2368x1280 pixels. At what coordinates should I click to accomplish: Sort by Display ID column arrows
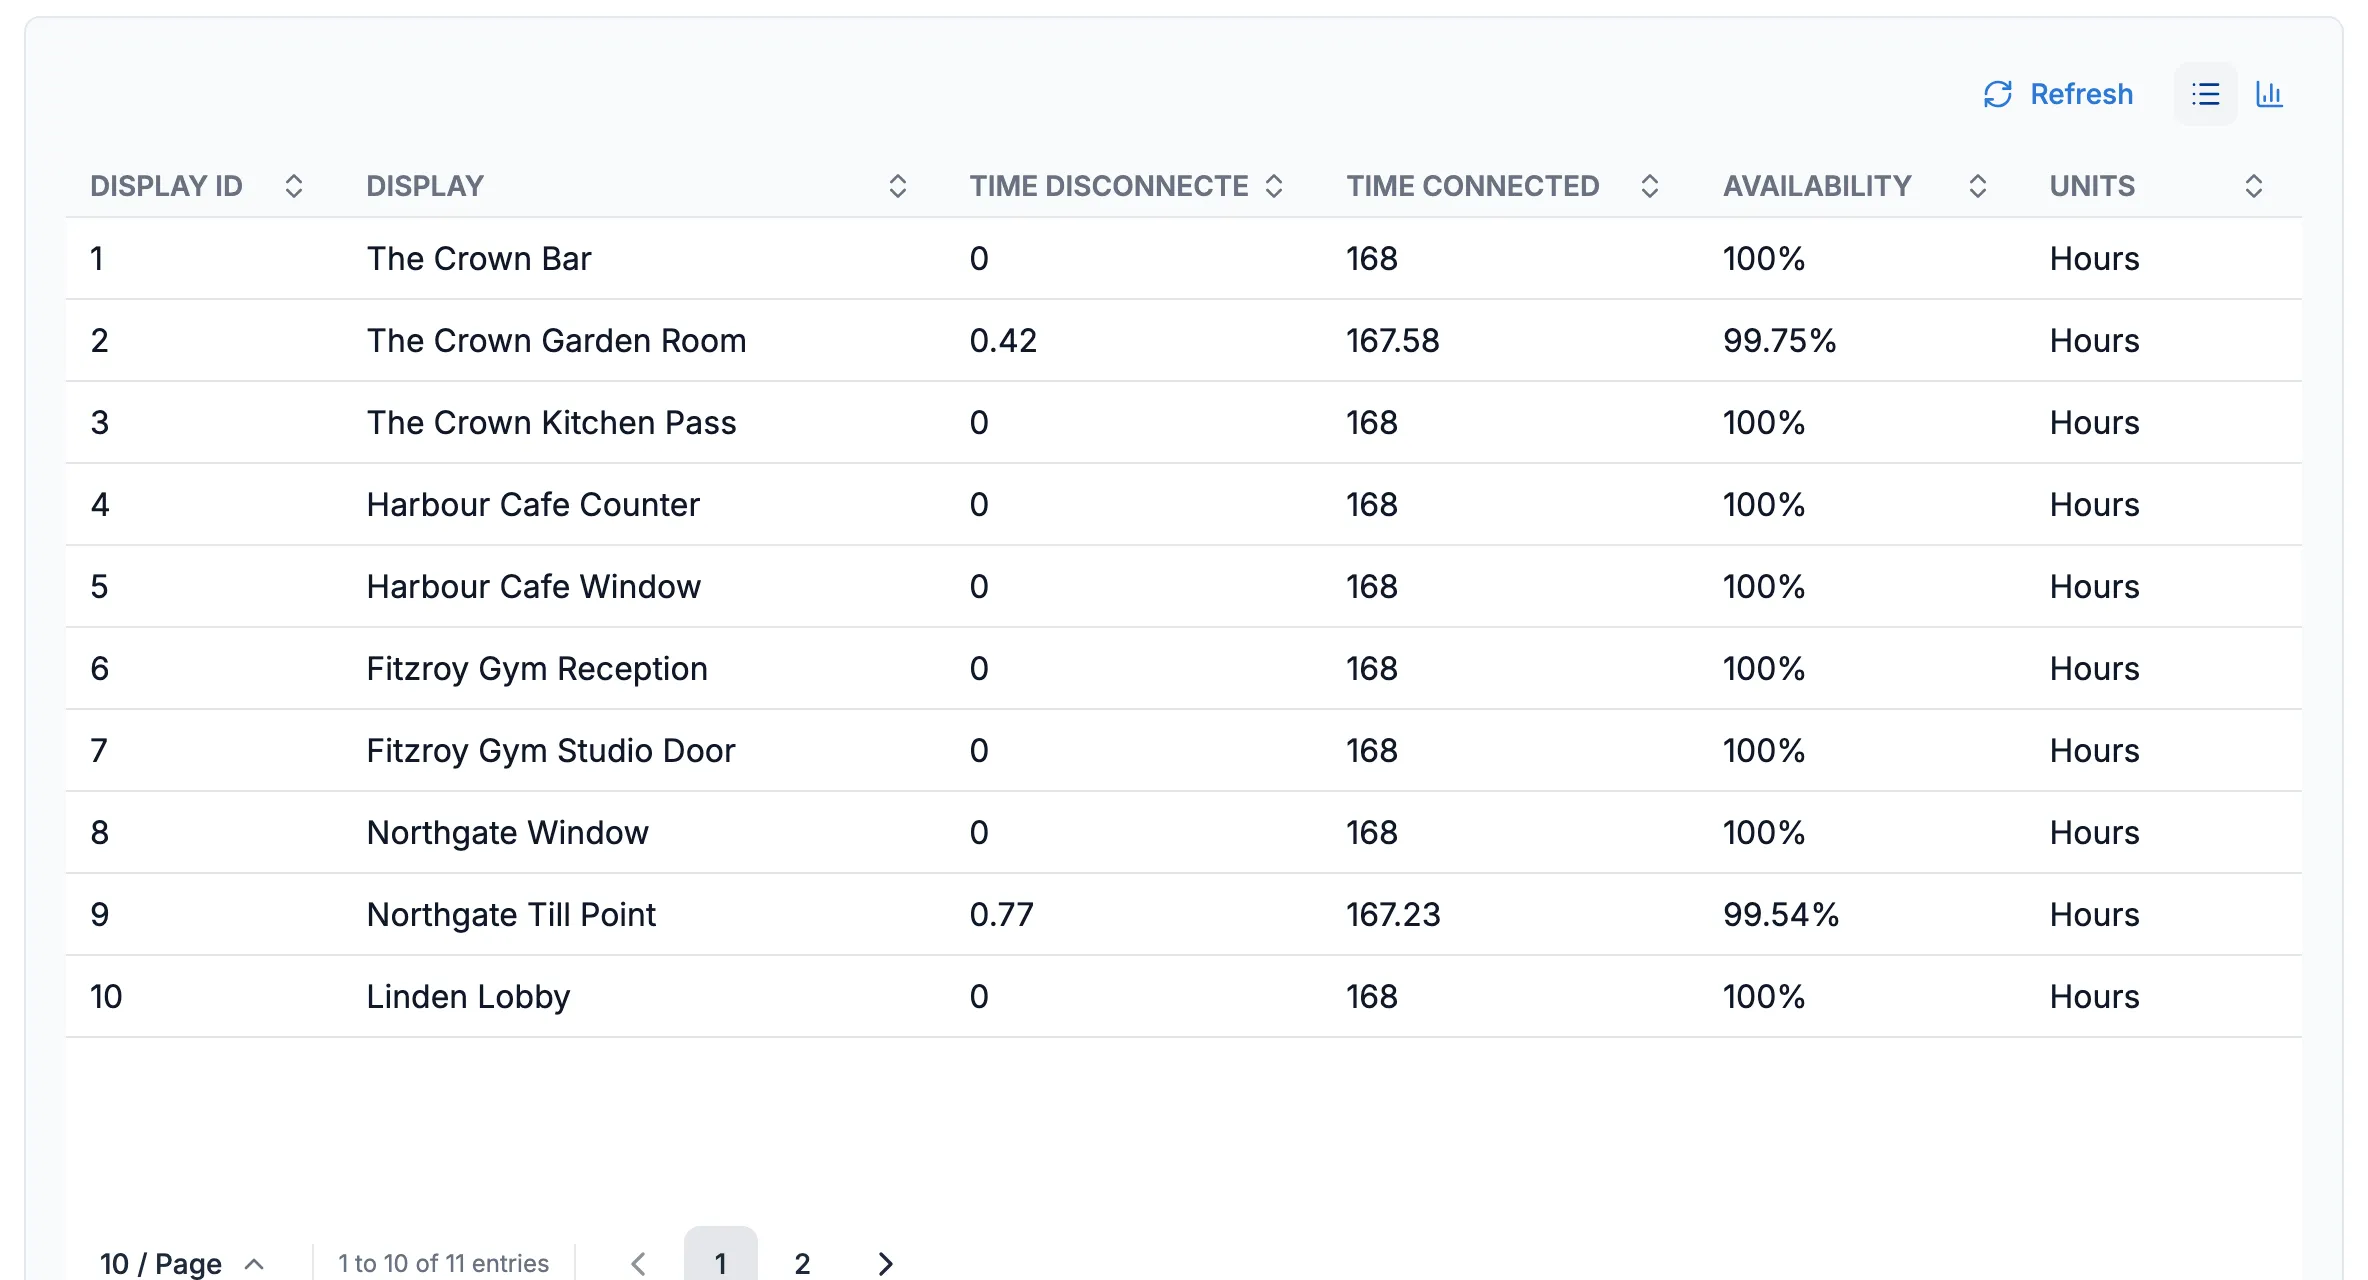click(x=293, y=186)
